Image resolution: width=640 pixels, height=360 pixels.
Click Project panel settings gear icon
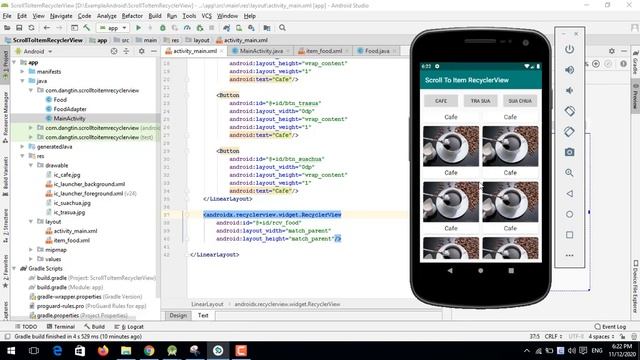tap(142, 51)
